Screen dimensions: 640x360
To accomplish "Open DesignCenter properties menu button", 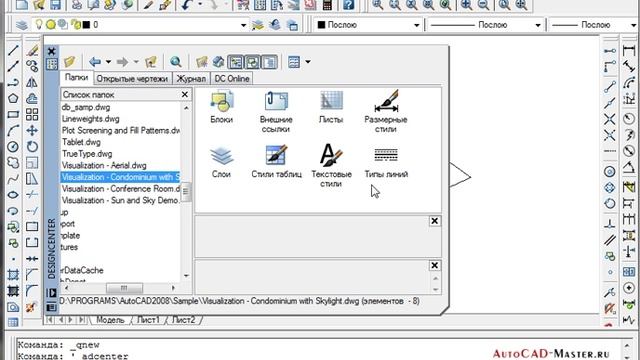I will point(51,307).
